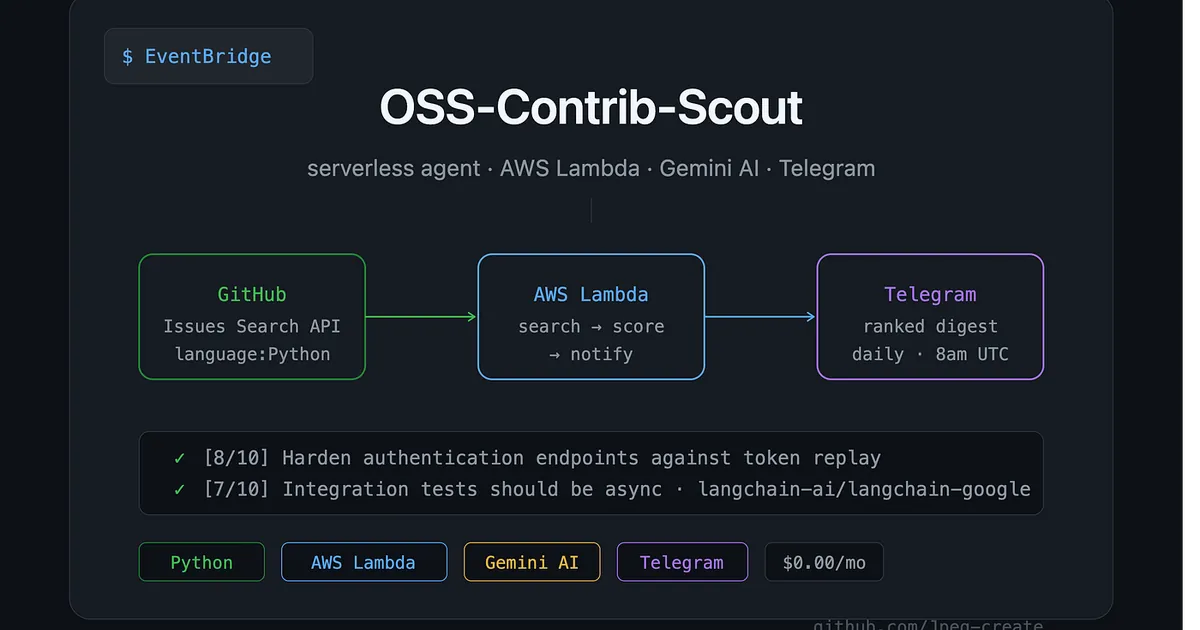Image resolution: width=1200 pixels, height=630 pixels.
Task: Click the checkmark beside the [7/10] result
Action: click(x=179, y=489)
